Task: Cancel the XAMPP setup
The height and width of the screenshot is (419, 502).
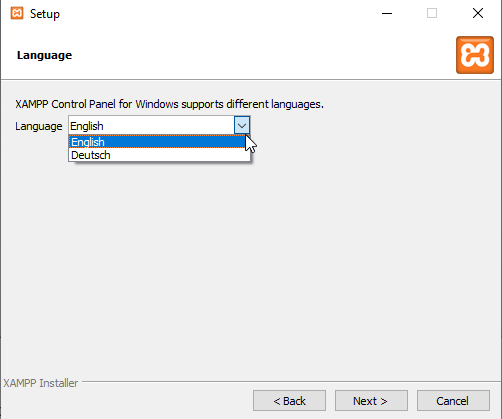Action: [453, 401]
